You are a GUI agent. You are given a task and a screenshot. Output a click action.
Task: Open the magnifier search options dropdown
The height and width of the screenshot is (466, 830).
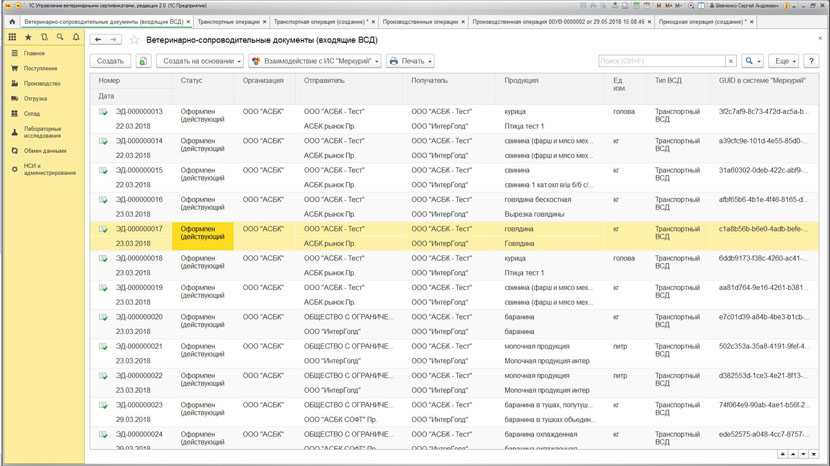coord(752,61)
